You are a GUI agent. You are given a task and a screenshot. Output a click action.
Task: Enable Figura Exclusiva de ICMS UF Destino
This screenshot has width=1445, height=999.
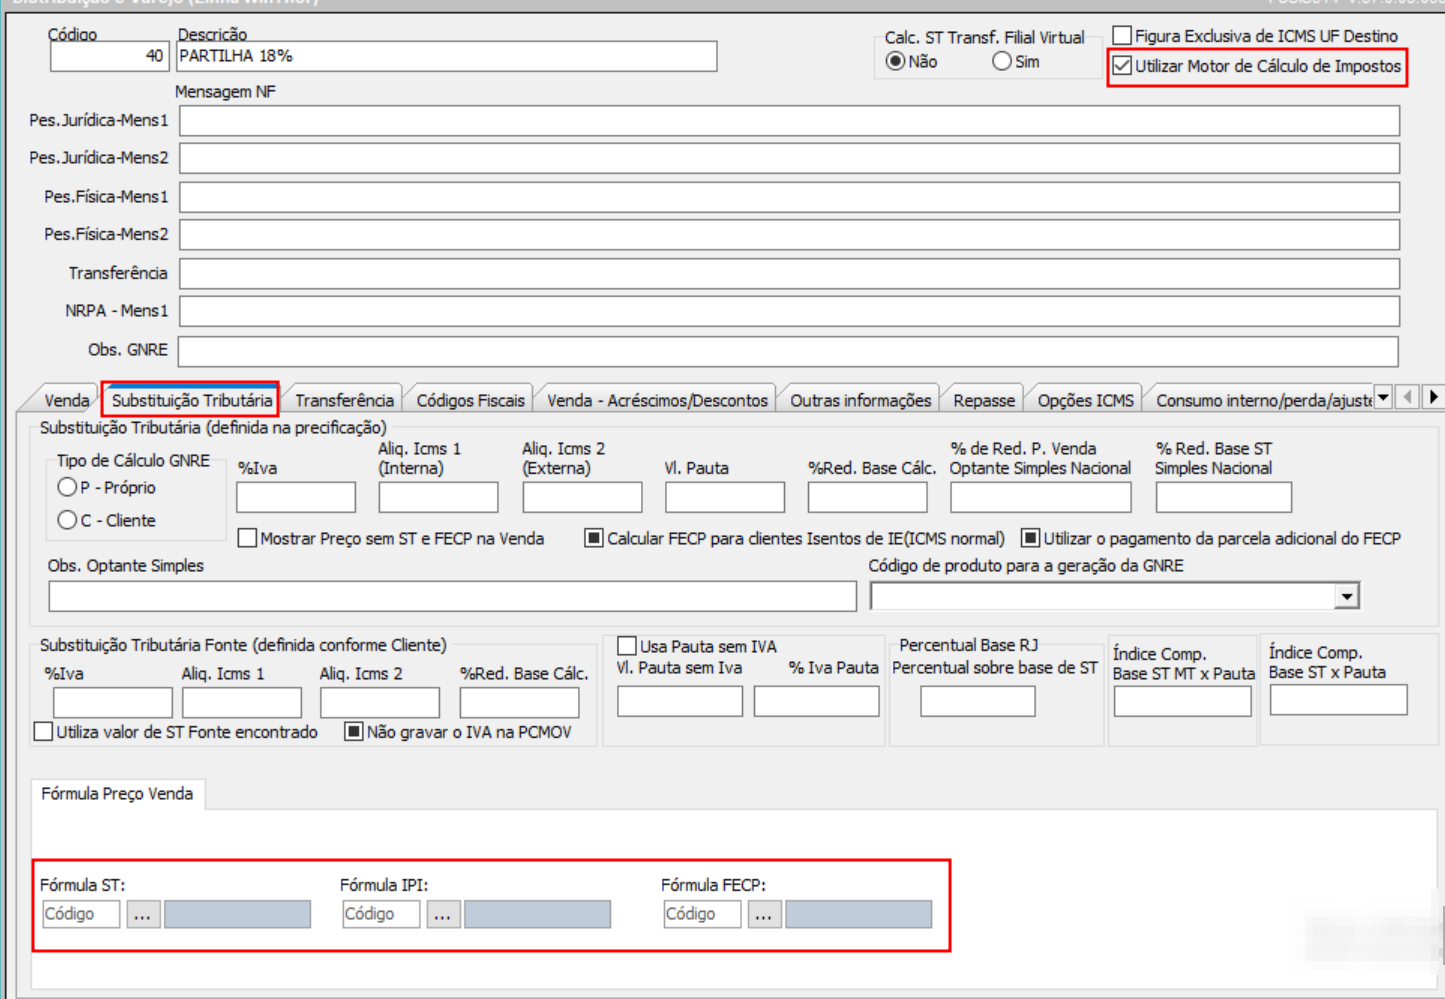pyautogui.click(x=1122, y=36)
